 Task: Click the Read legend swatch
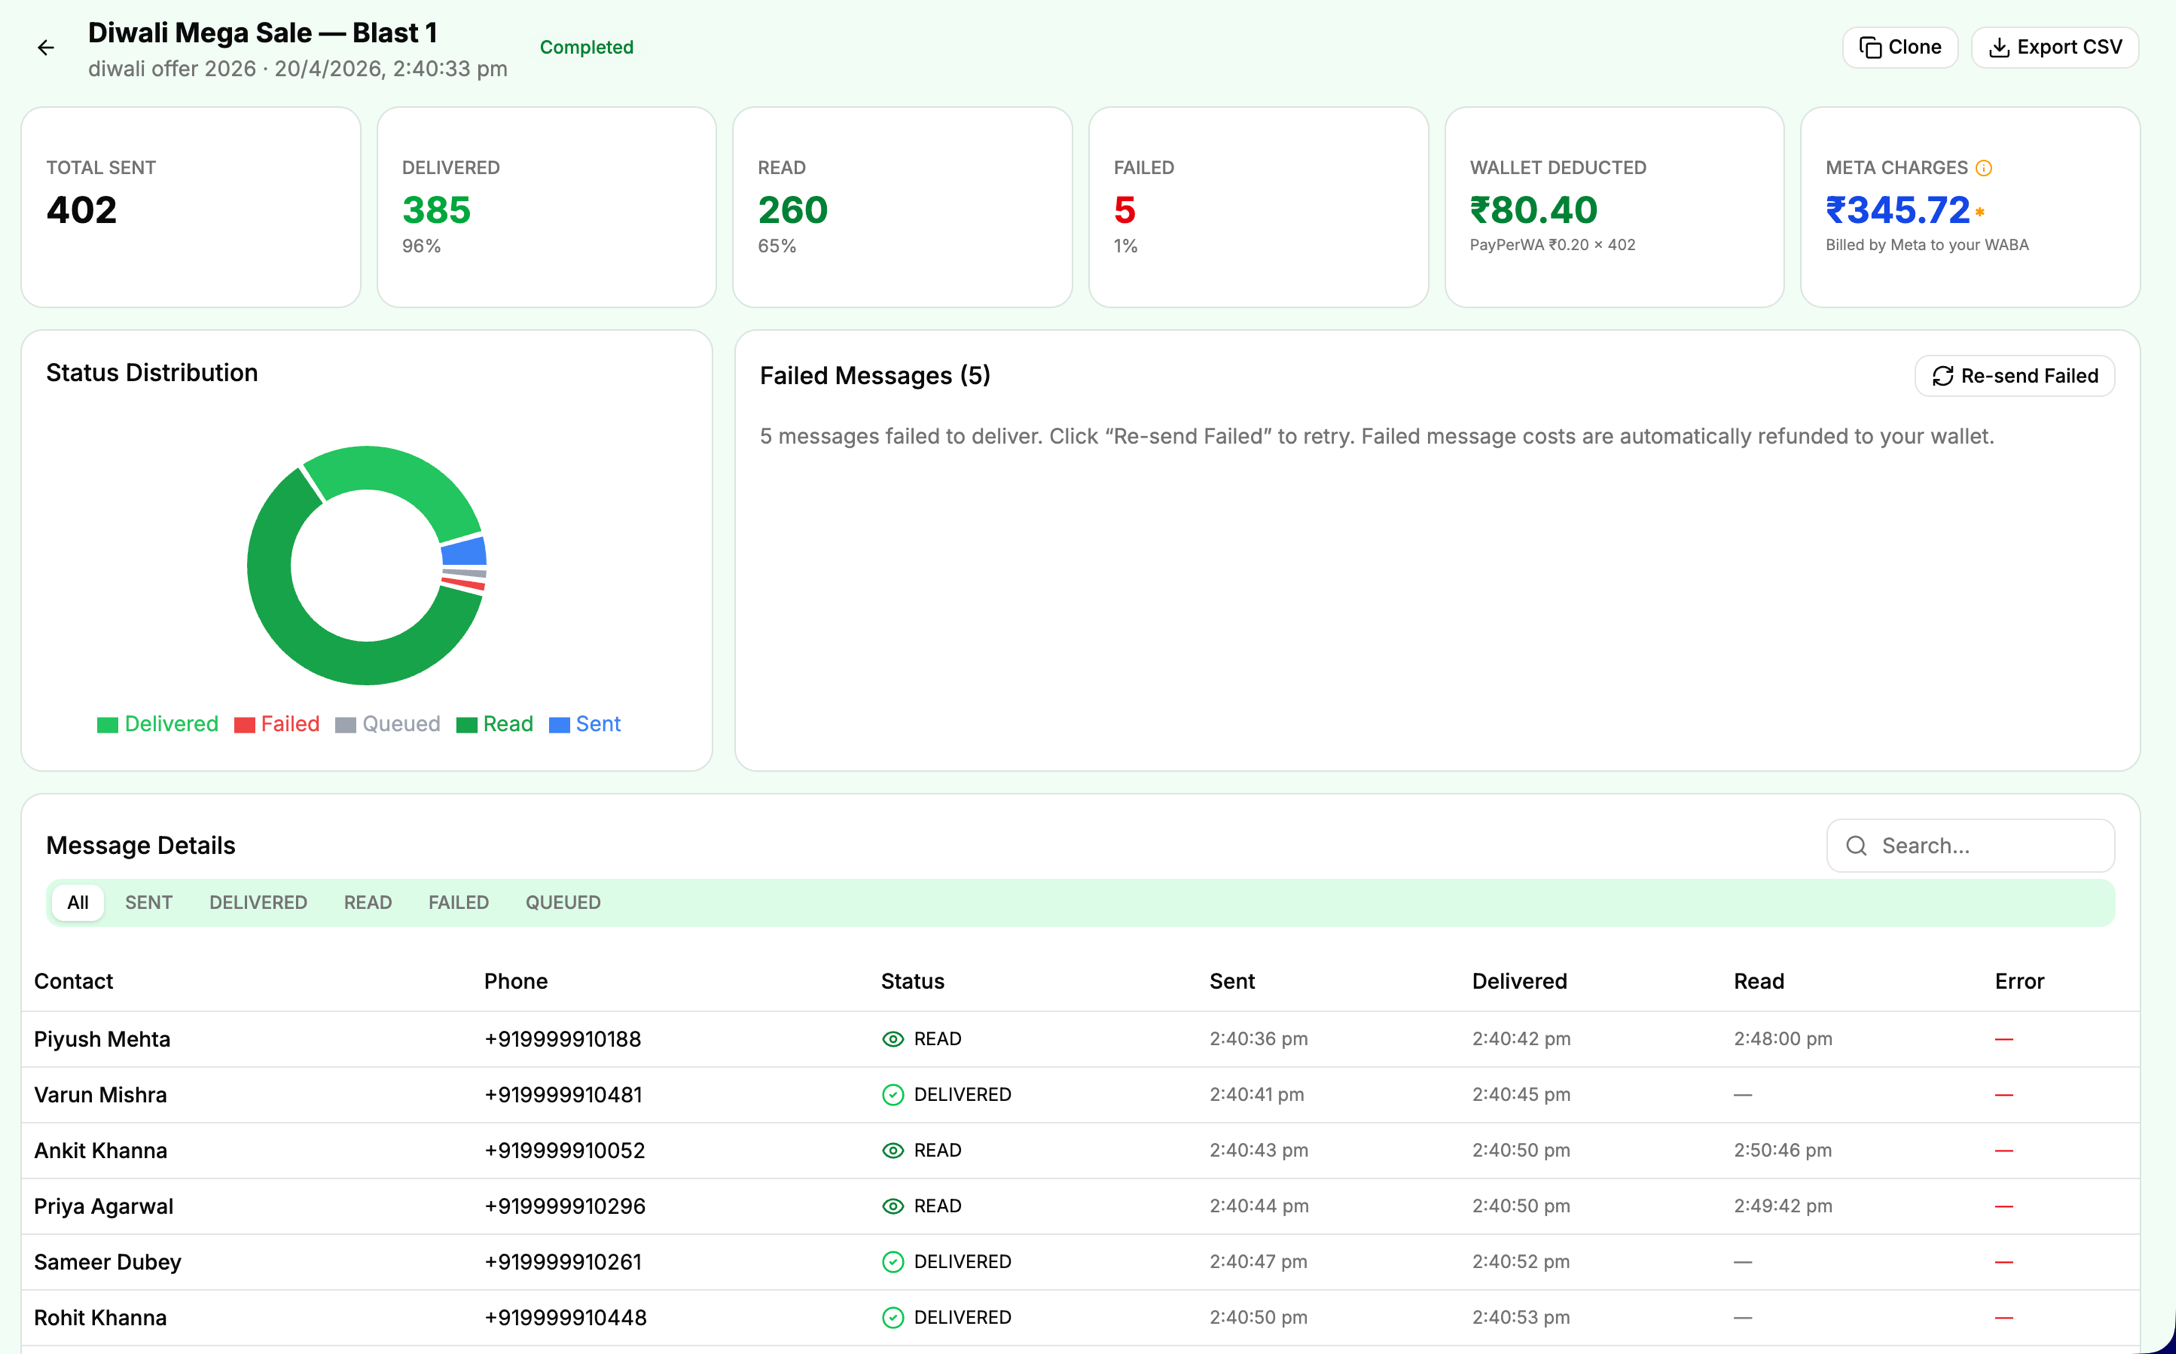(466, 724)
